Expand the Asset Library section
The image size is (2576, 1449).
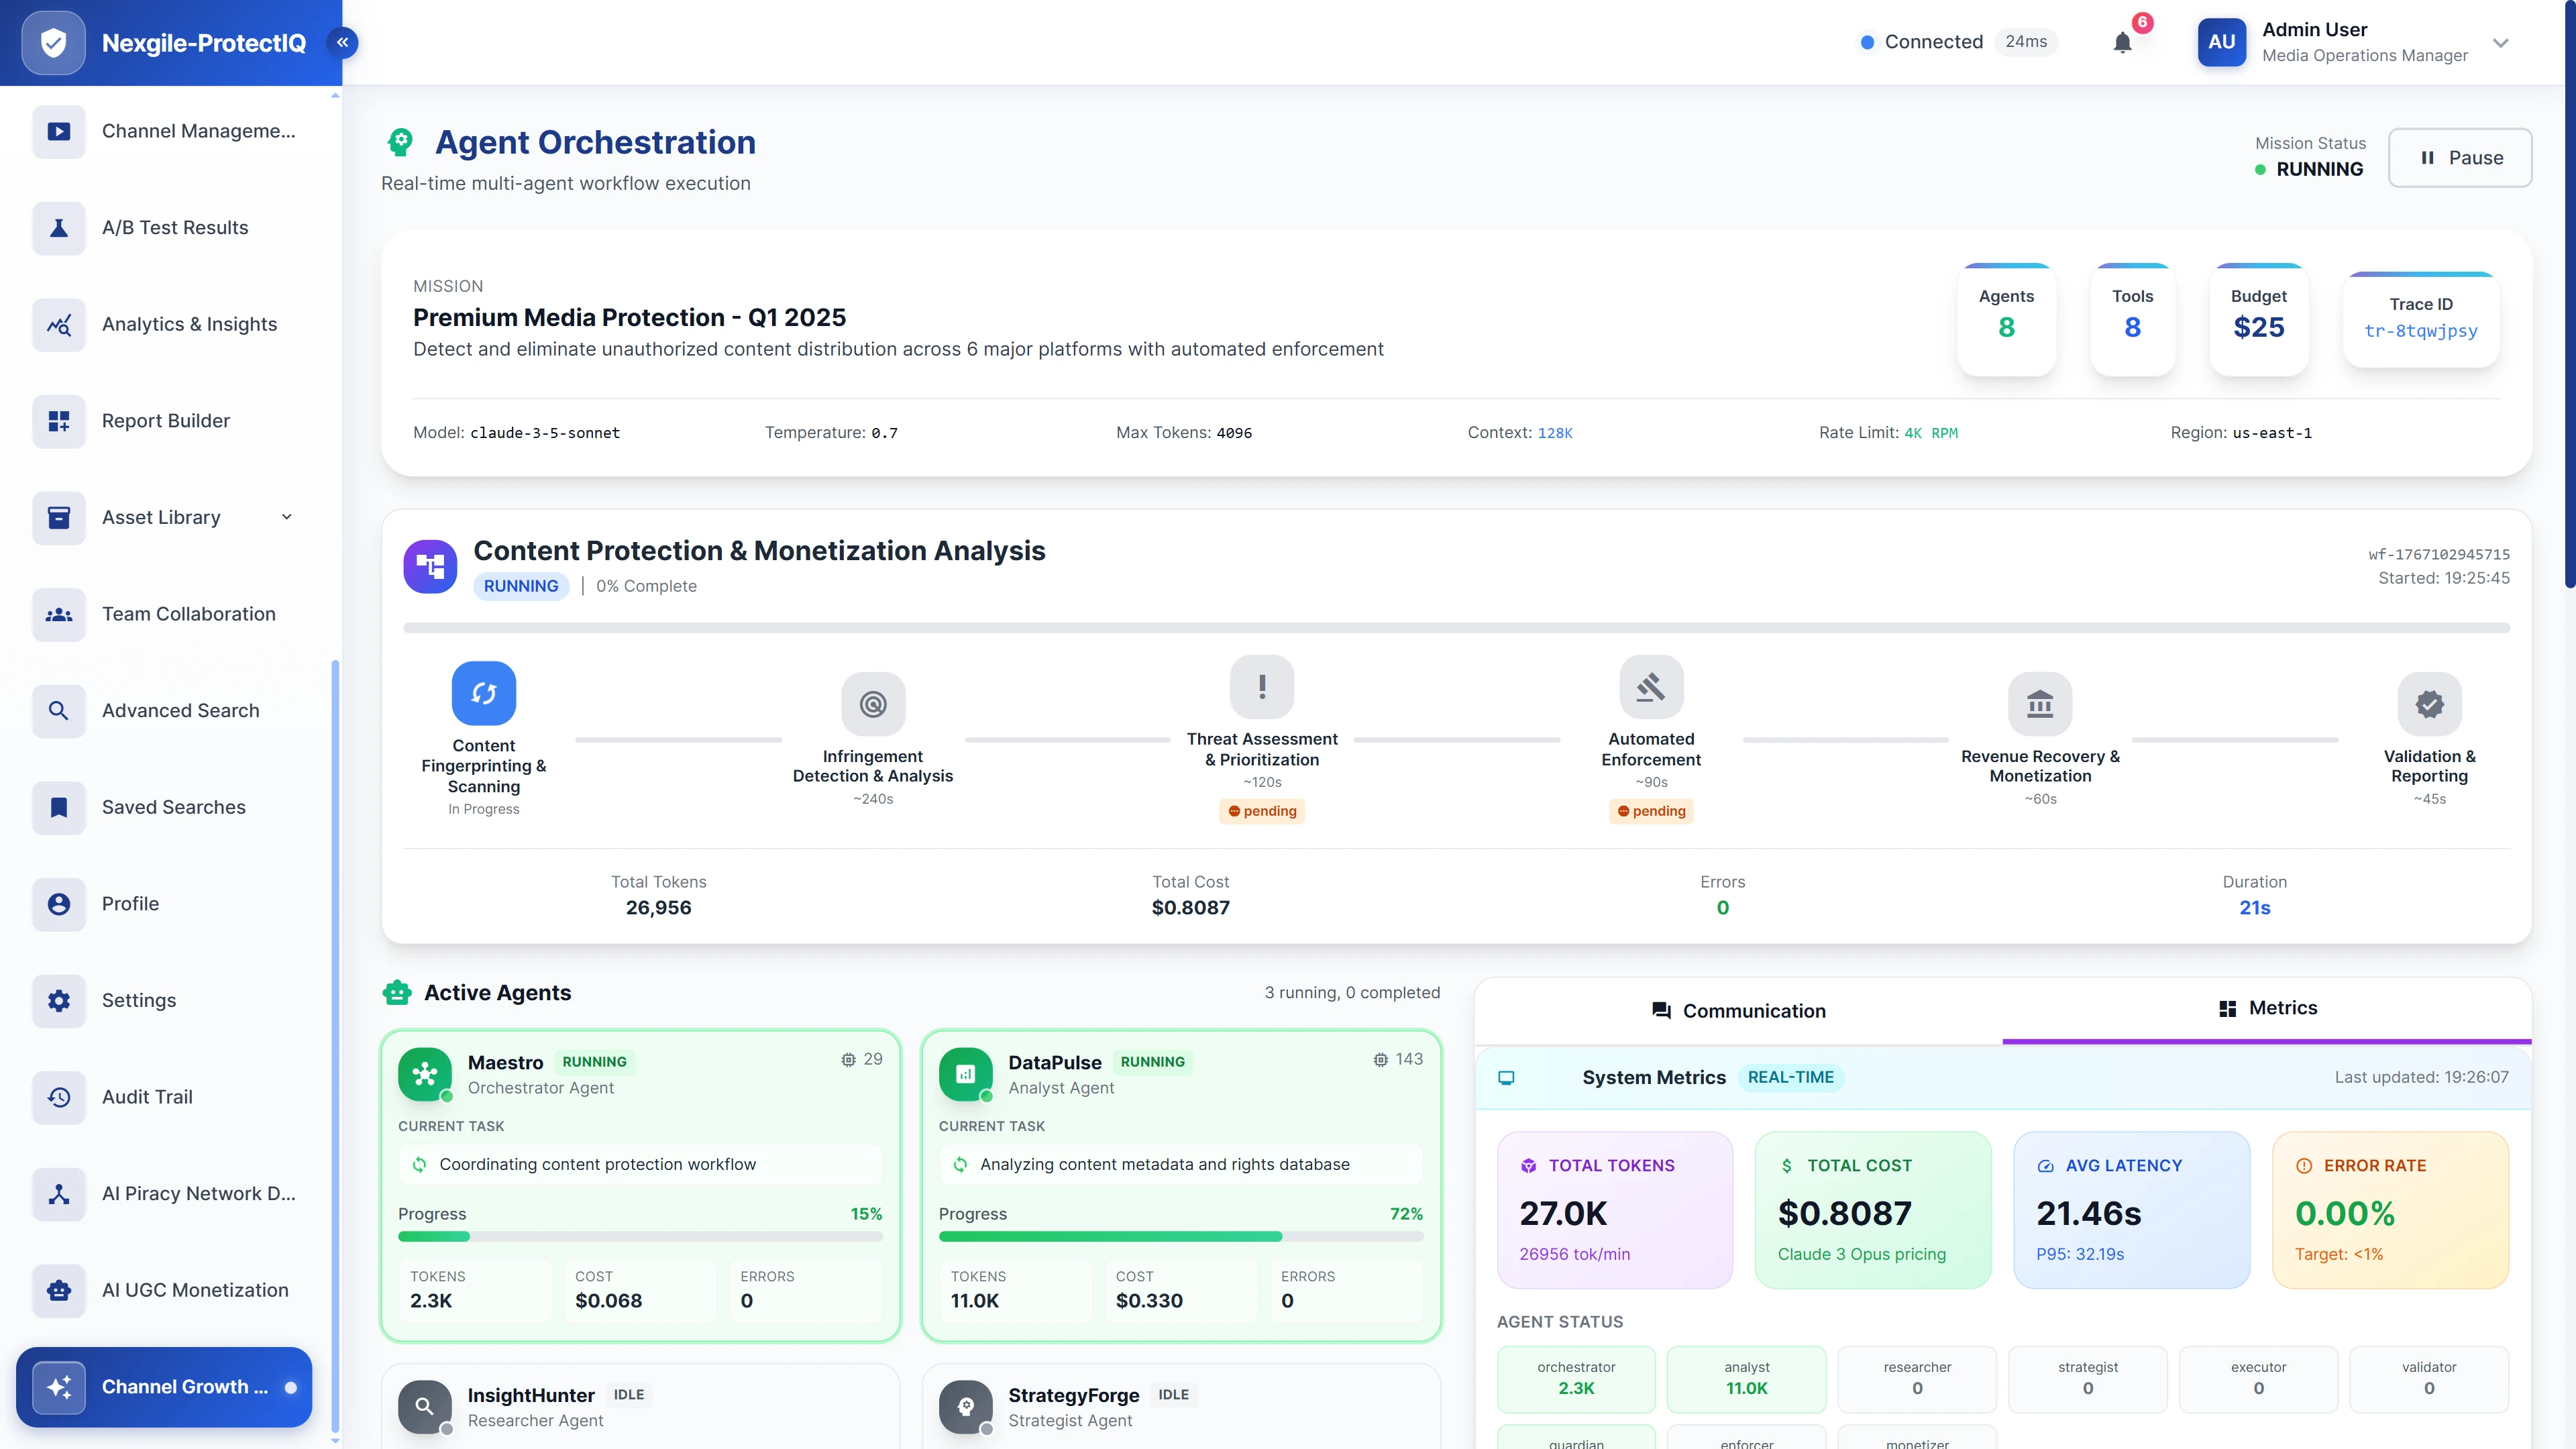287,517
